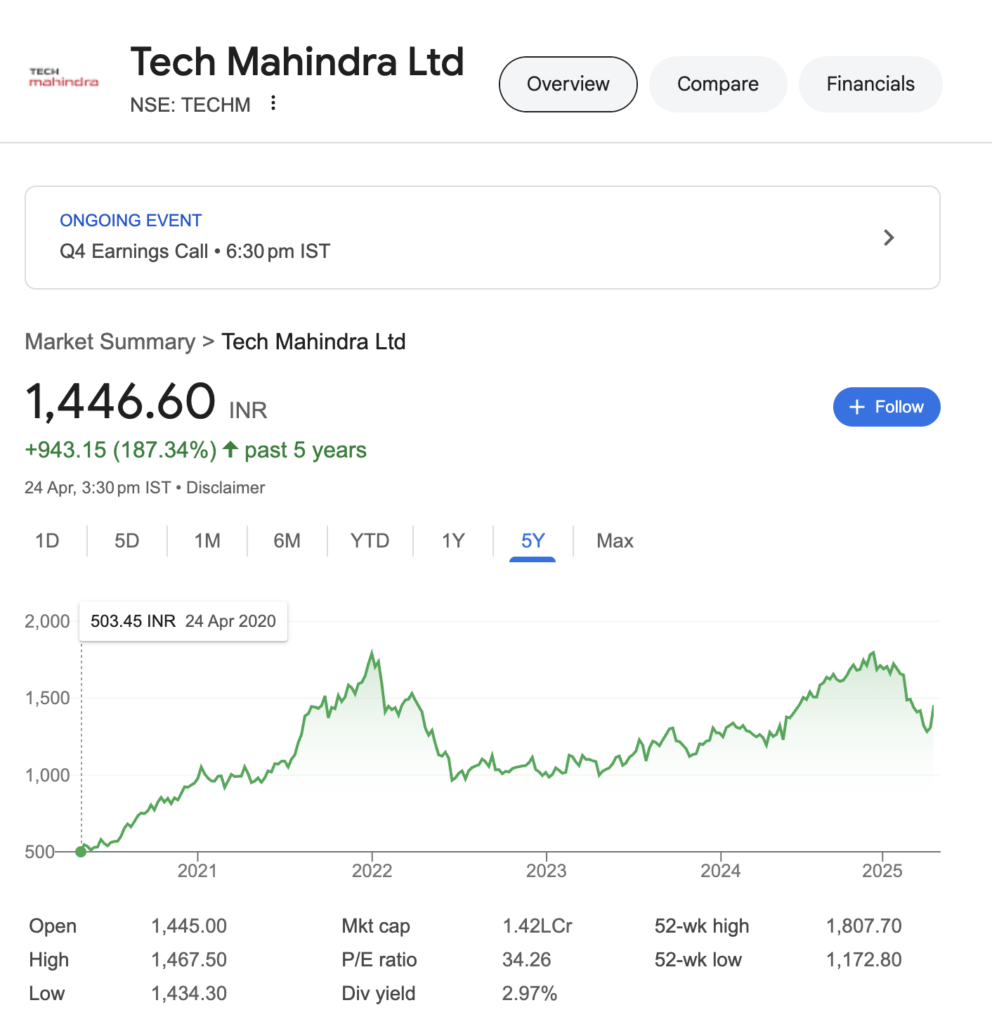The image size is (992, 1024).
Task: Click the Tech Mahindra logo
Action: pos(63,77)
